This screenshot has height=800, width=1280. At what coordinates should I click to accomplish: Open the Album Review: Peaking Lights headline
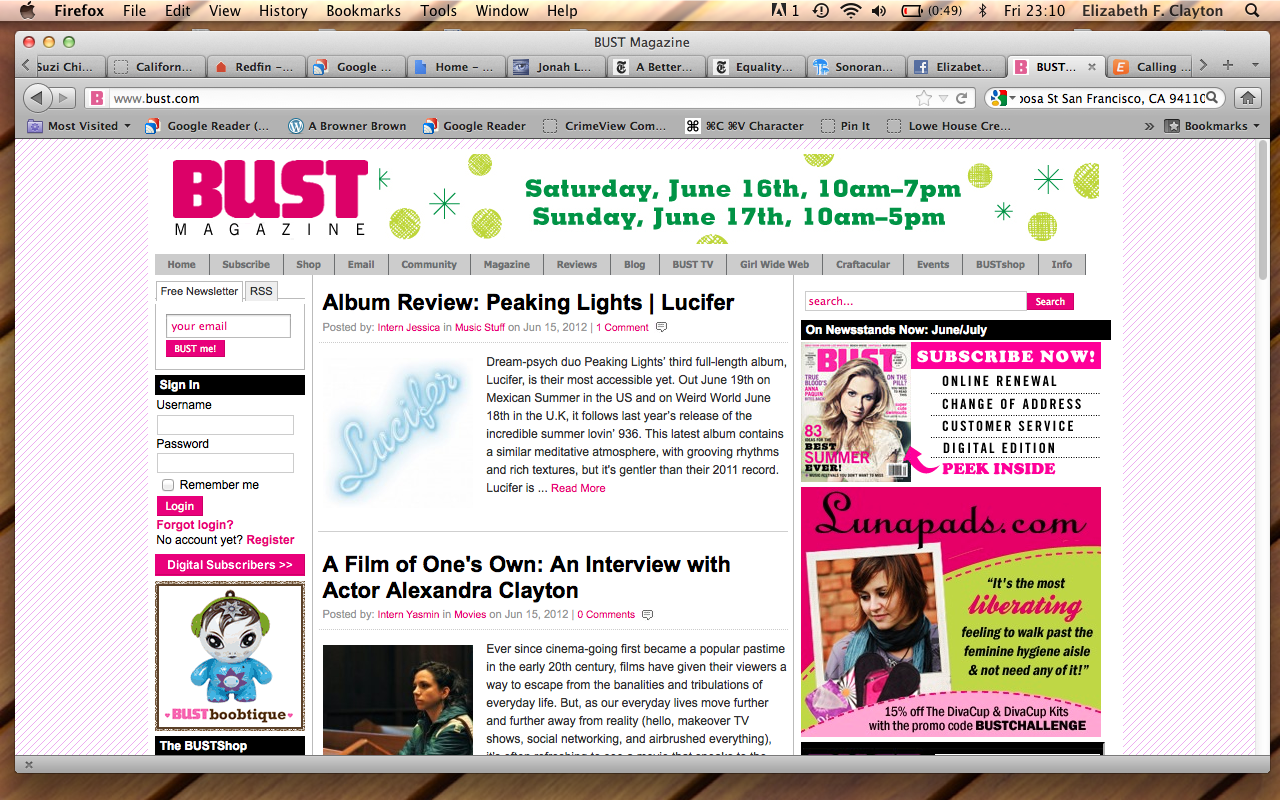528,302
